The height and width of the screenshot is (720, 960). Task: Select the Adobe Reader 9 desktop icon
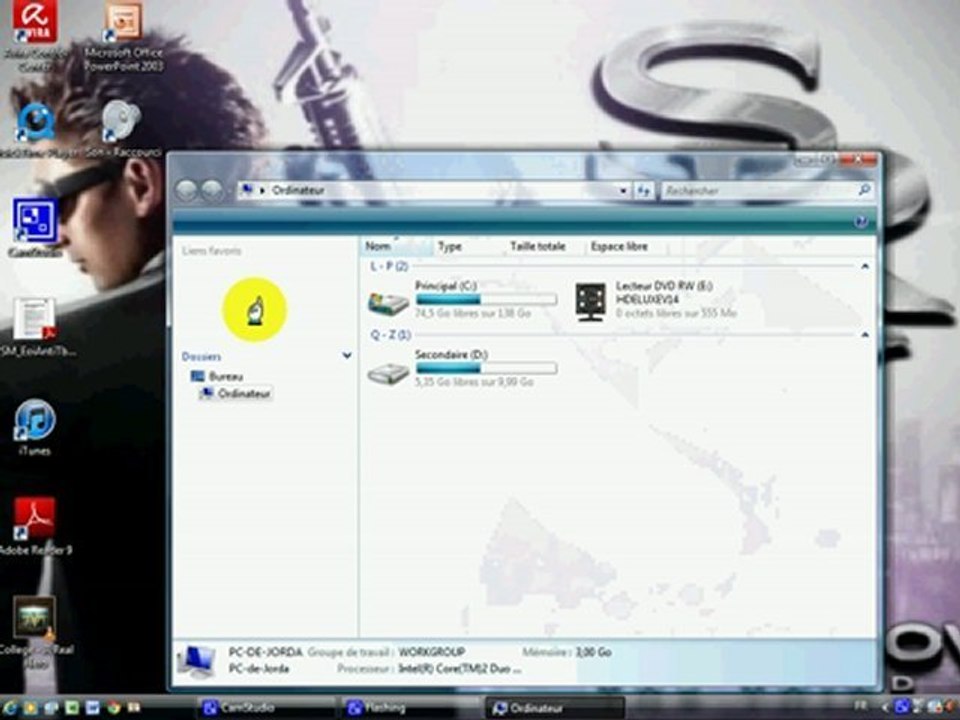click(x=35, y=518)
